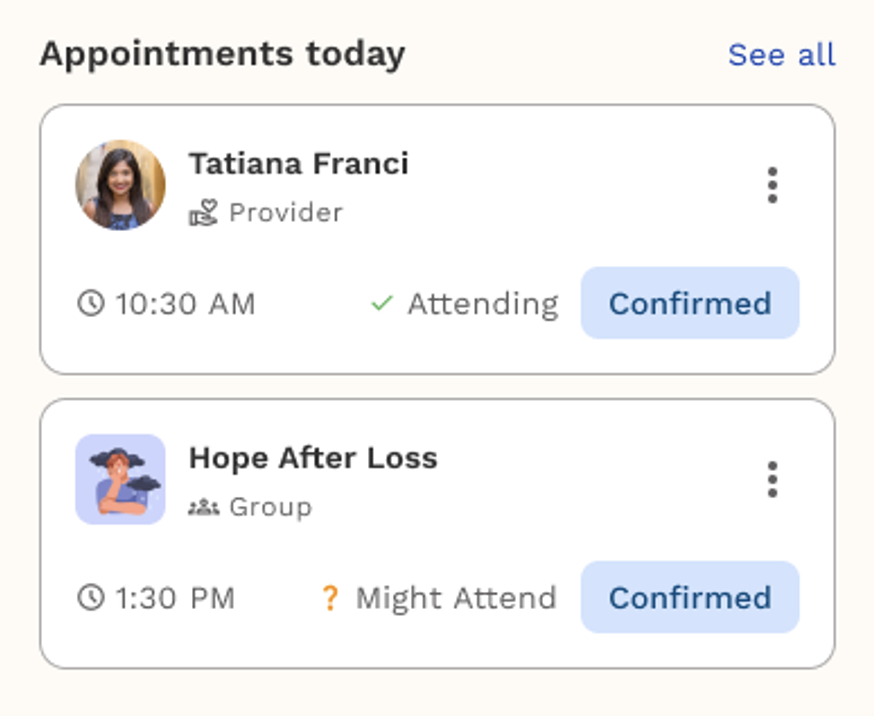The width and height of the screenshot is (874, 716).
Task: Click the 1:30 PM appointment time
Action: click(175, 598)
